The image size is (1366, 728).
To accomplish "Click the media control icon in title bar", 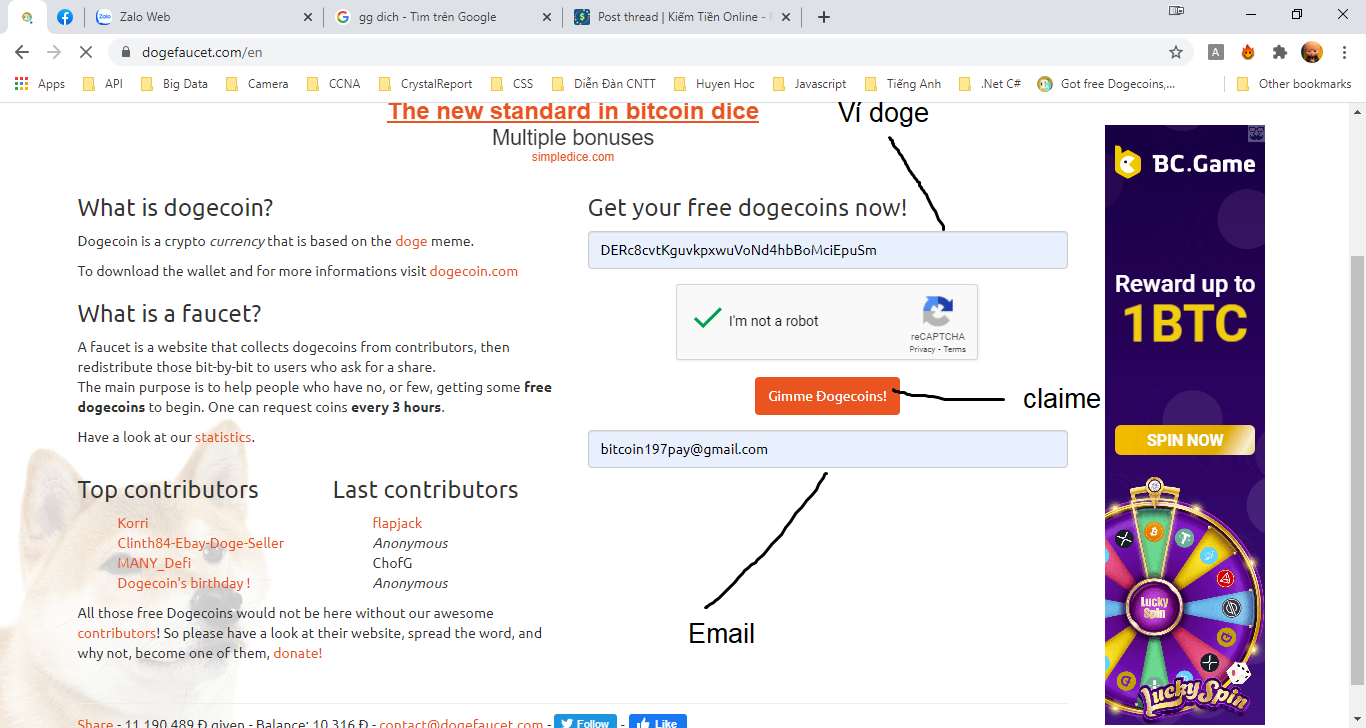I will [1176, 11].
